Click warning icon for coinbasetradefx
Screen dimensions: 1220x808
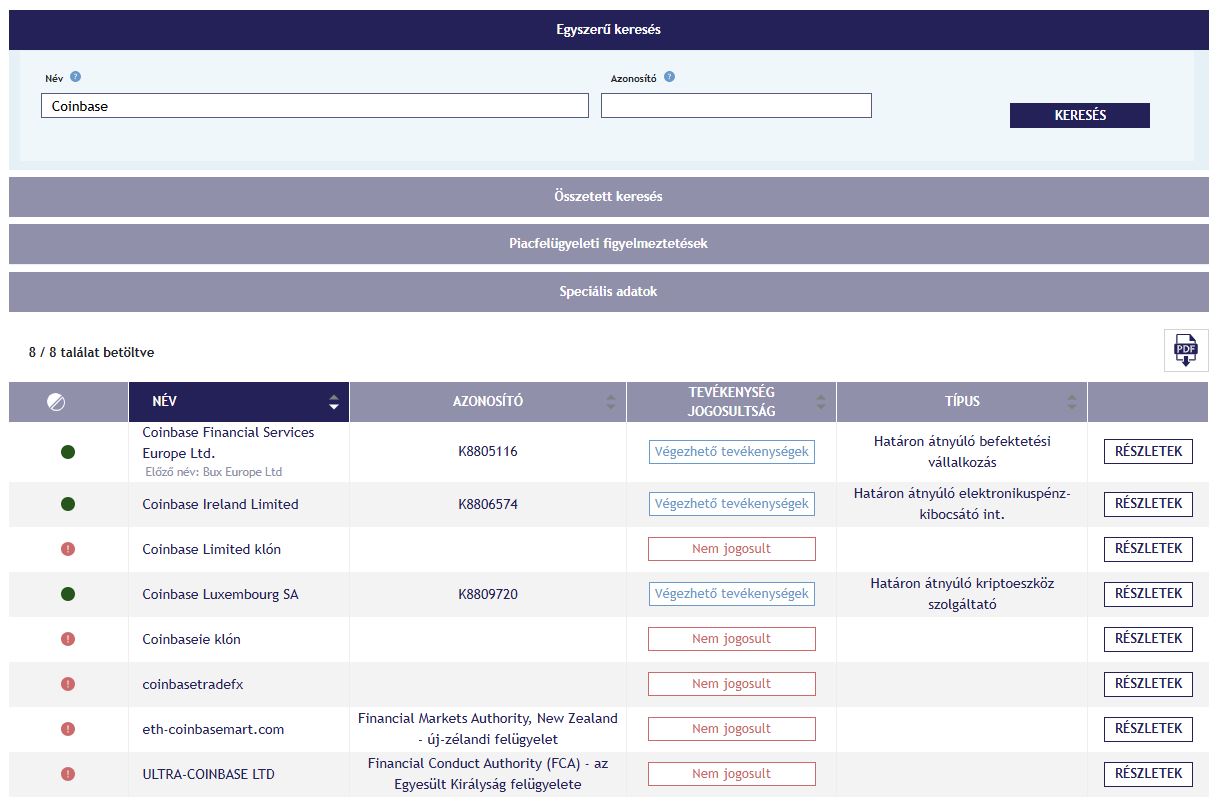tap(68, 684)
